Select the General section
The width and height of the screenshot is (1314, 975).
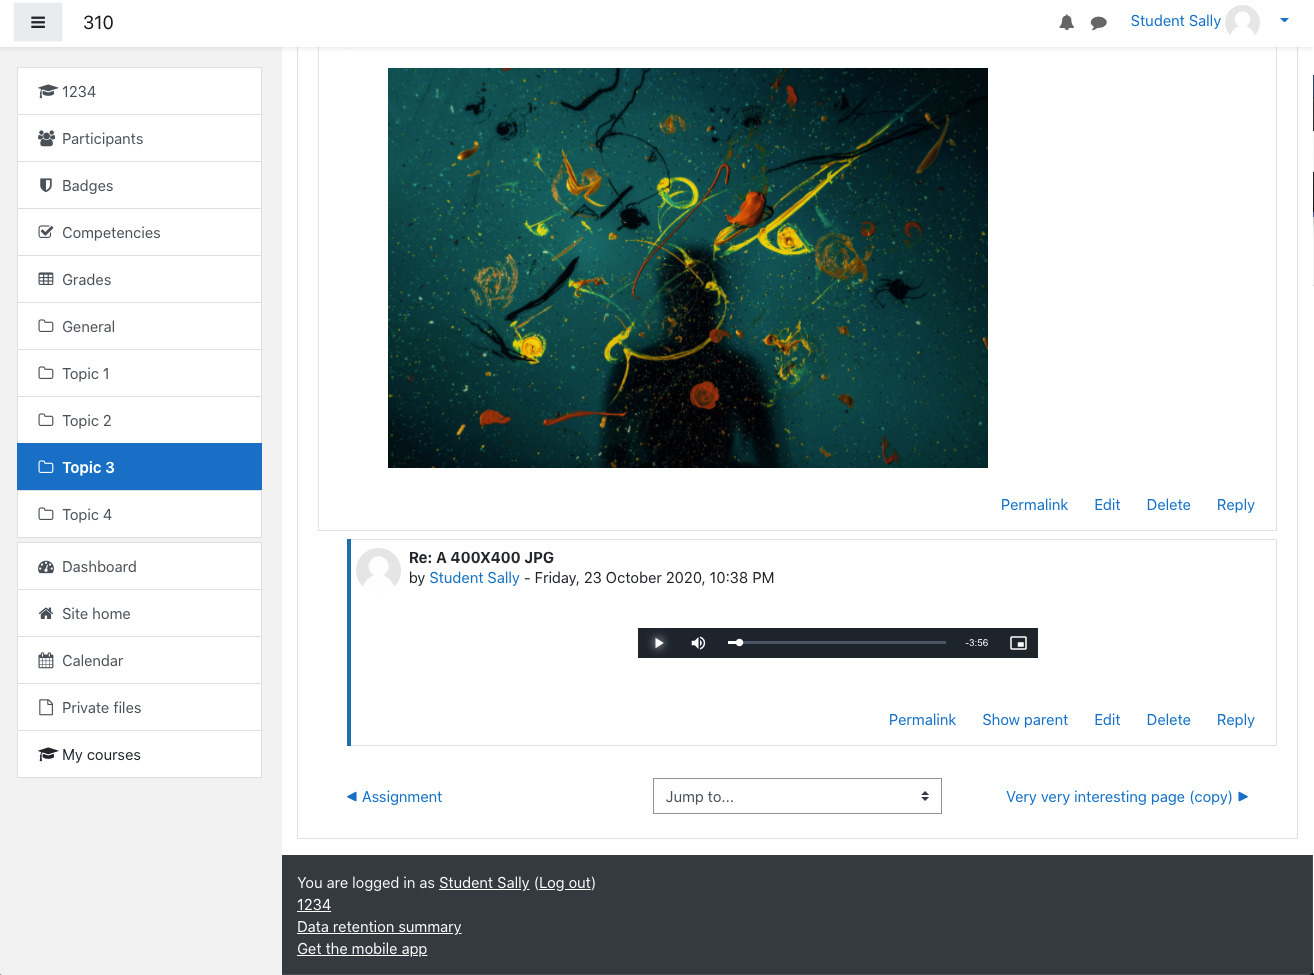[x=140, y=326]
